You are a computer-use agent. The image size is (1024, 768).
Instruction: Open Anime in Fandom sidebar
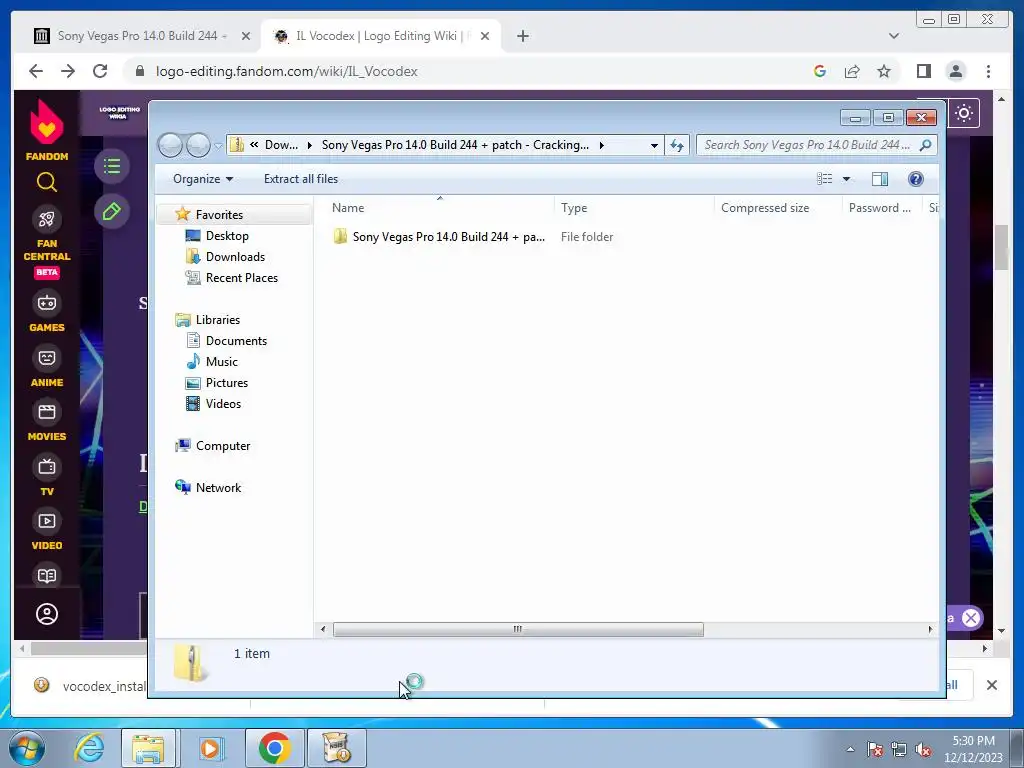(47, 367)
